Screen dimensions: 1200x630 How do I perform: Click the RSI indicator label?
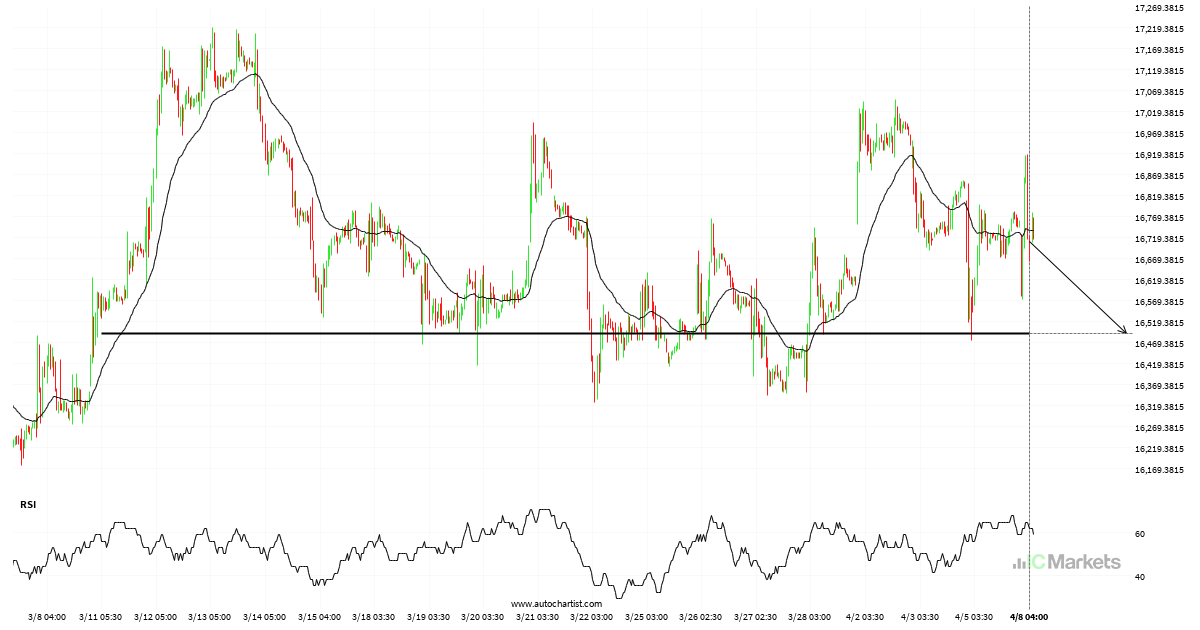[27, 505]
